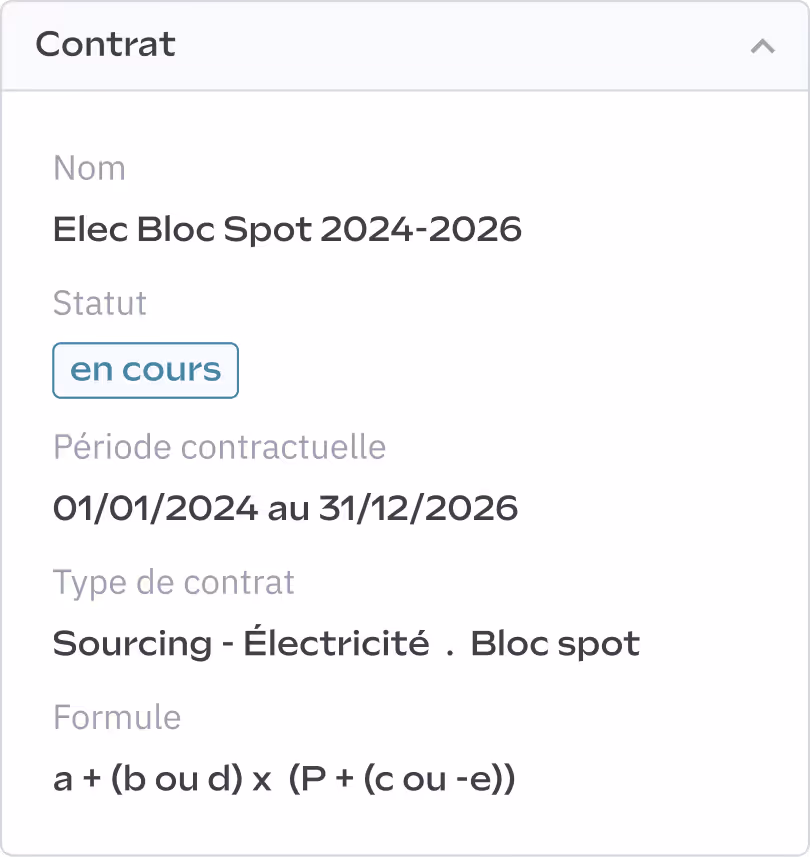Click the Période contractuelle label
Image resolution: width=810 pixels, height=857 pixels.
click(219, 447)
